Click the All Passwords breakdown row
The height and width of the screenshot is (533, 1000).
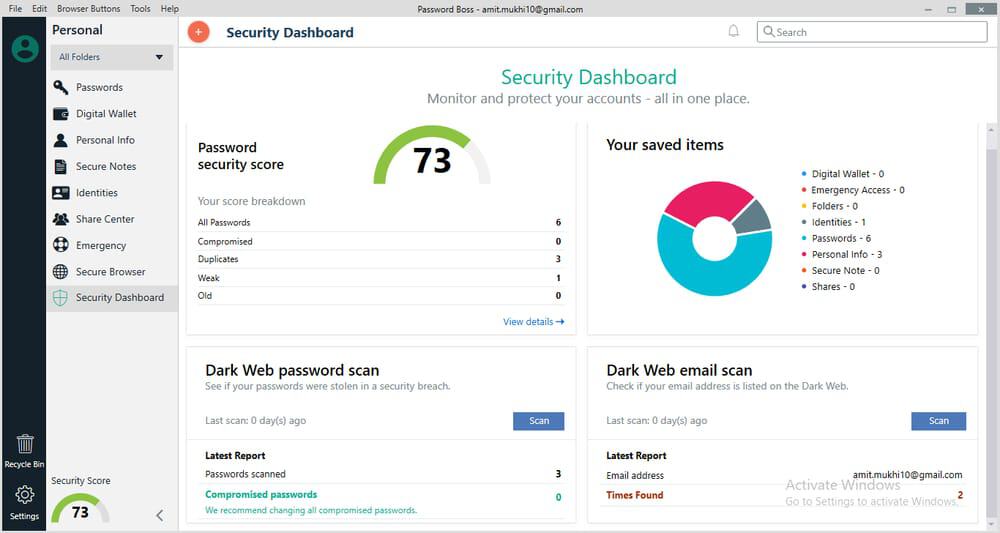379,223
